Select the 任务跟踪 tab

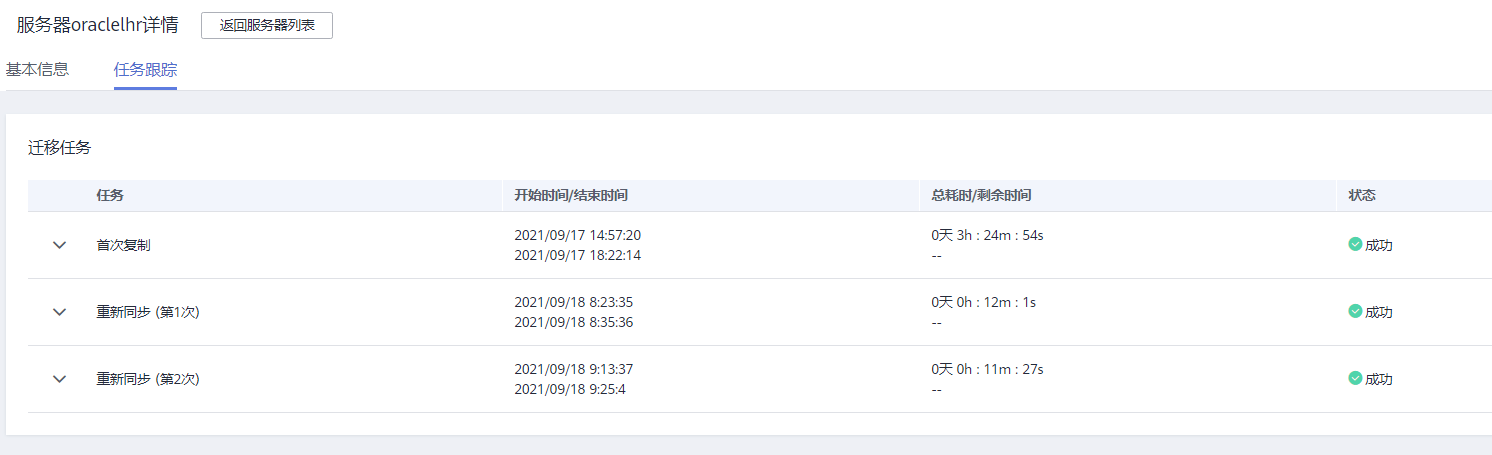(x=145, y=70)
